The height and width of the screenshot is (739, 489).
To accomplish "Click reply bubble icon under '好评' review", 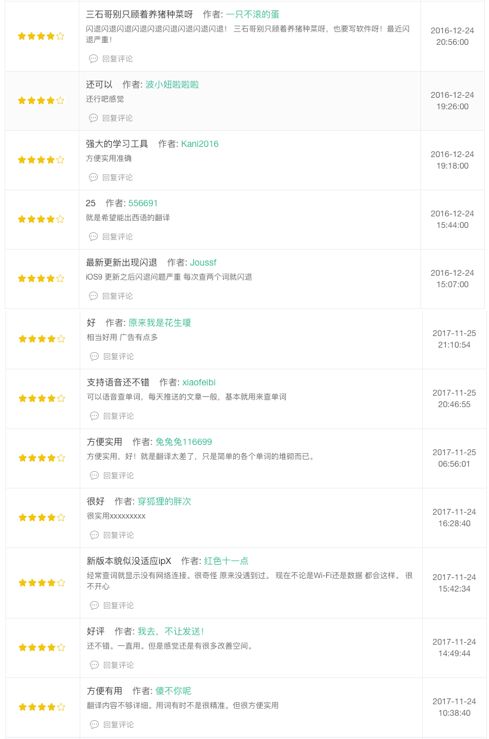I will [x=94, y=665].
